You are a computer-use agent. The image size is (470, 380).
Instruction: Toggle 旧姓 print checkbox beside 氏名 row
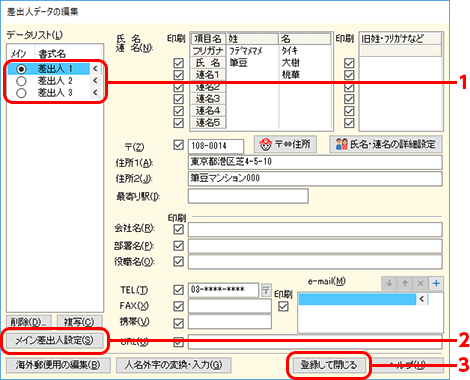coord(349,63)
